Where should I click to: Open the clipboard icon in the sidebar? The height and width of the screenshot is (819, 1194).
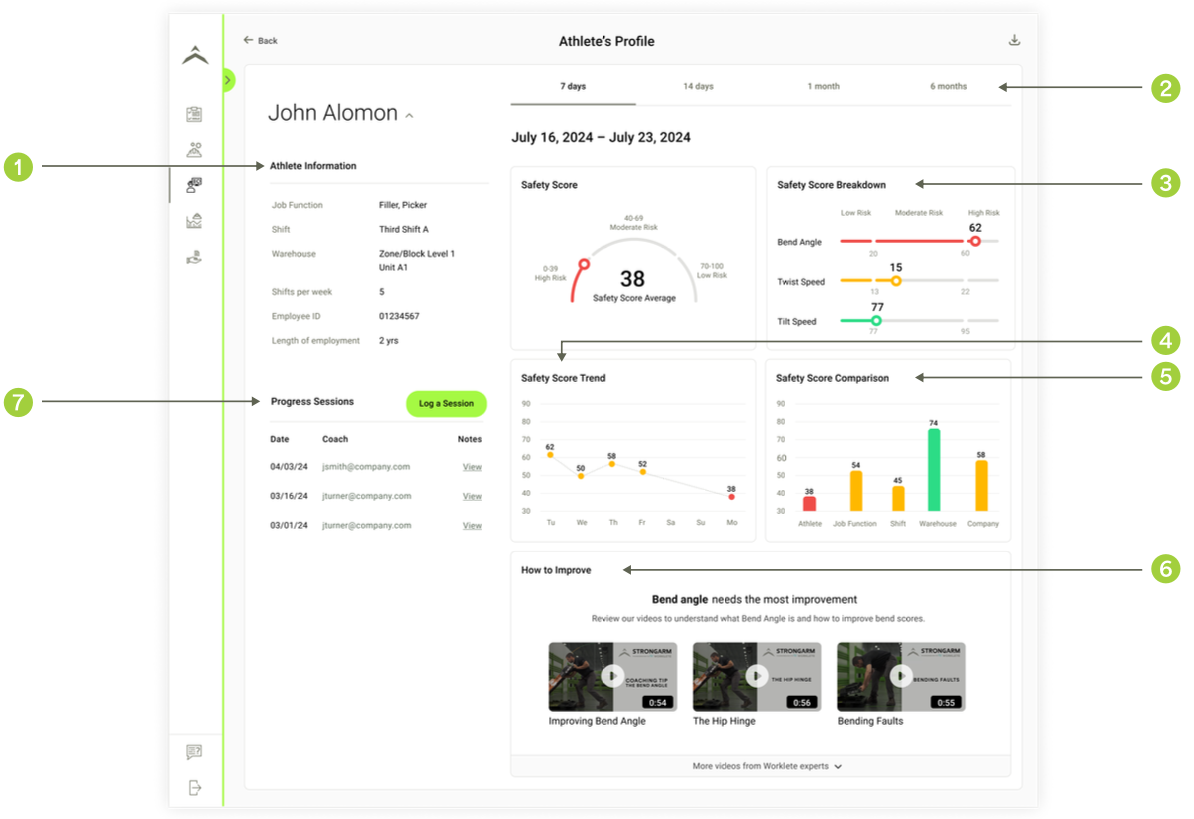(x=195, y=114)
